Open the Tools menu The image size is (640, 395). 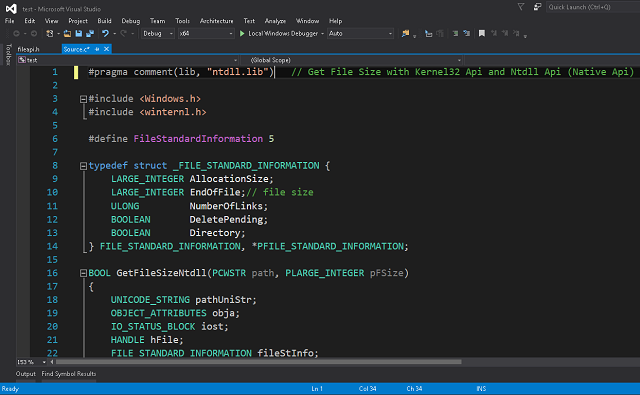click(x=182, y=21)
